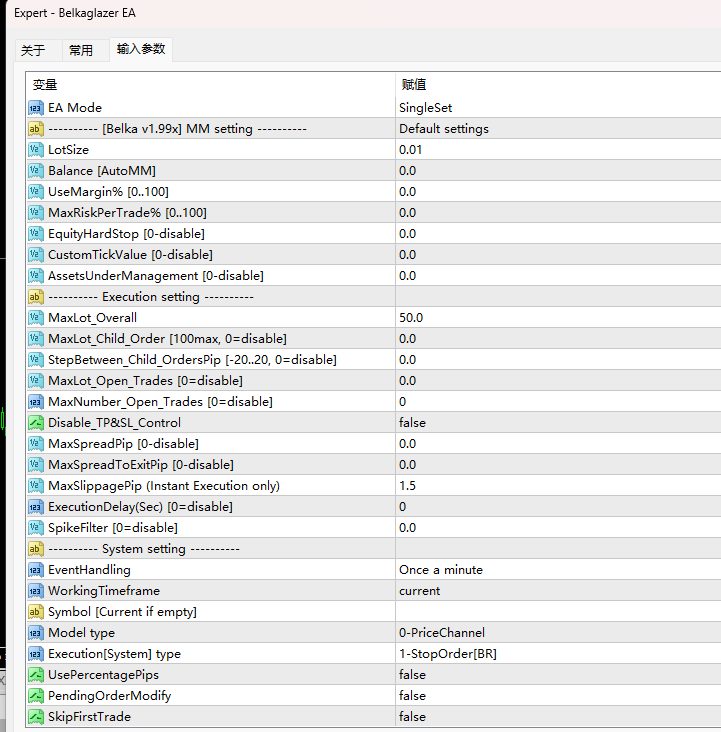Click the 赋值 column header
This screenshot has height=732, width=721.
pos(558,85)
